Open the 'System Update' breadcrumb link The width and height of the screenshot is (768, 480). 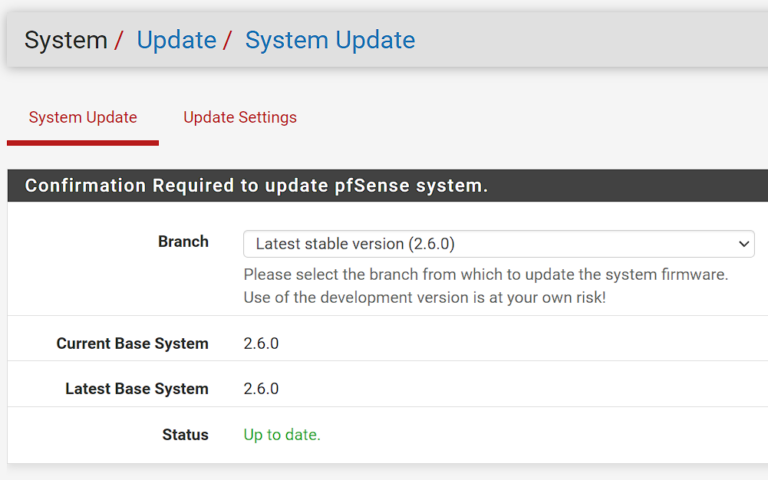point(330,40)
